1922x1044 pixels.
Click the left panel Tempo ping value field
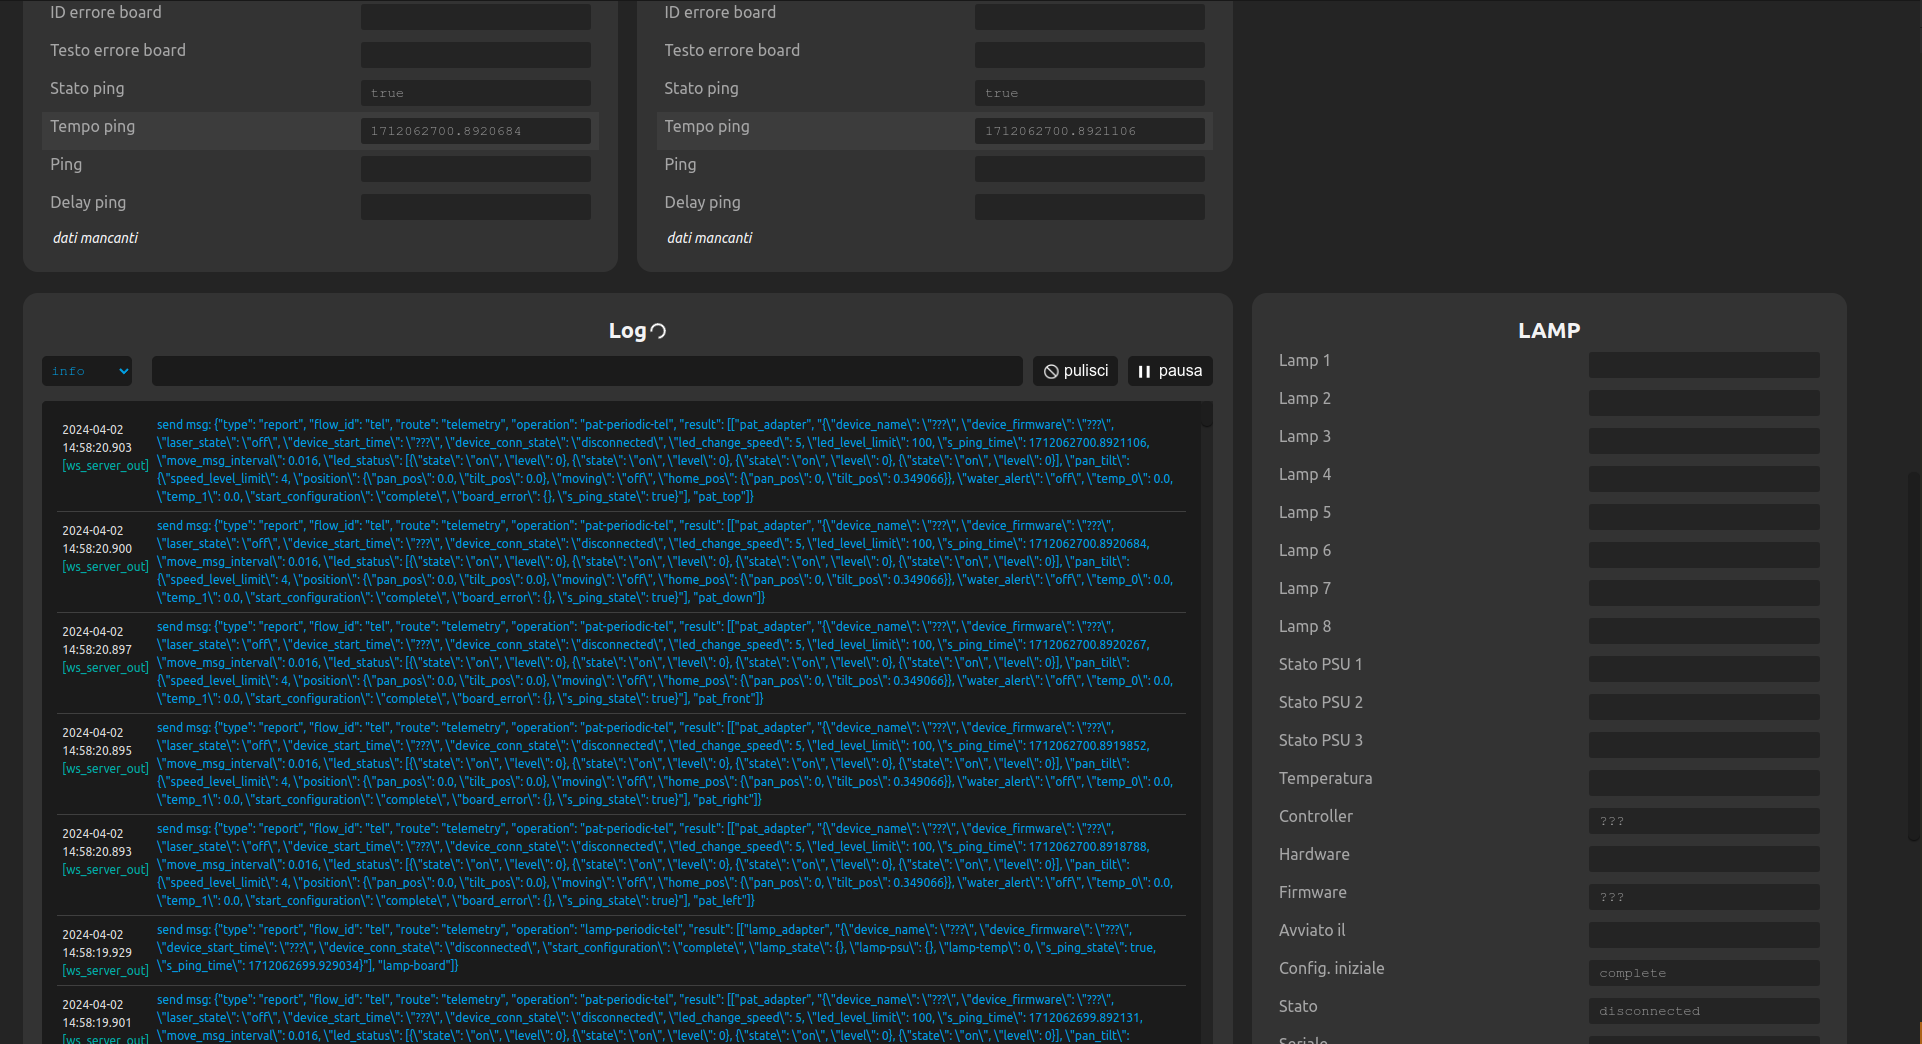point(475,131)
